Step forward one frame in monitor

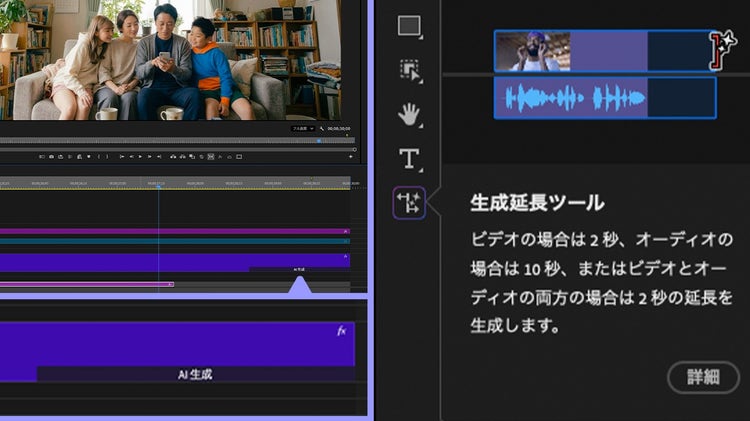(150, 156)
